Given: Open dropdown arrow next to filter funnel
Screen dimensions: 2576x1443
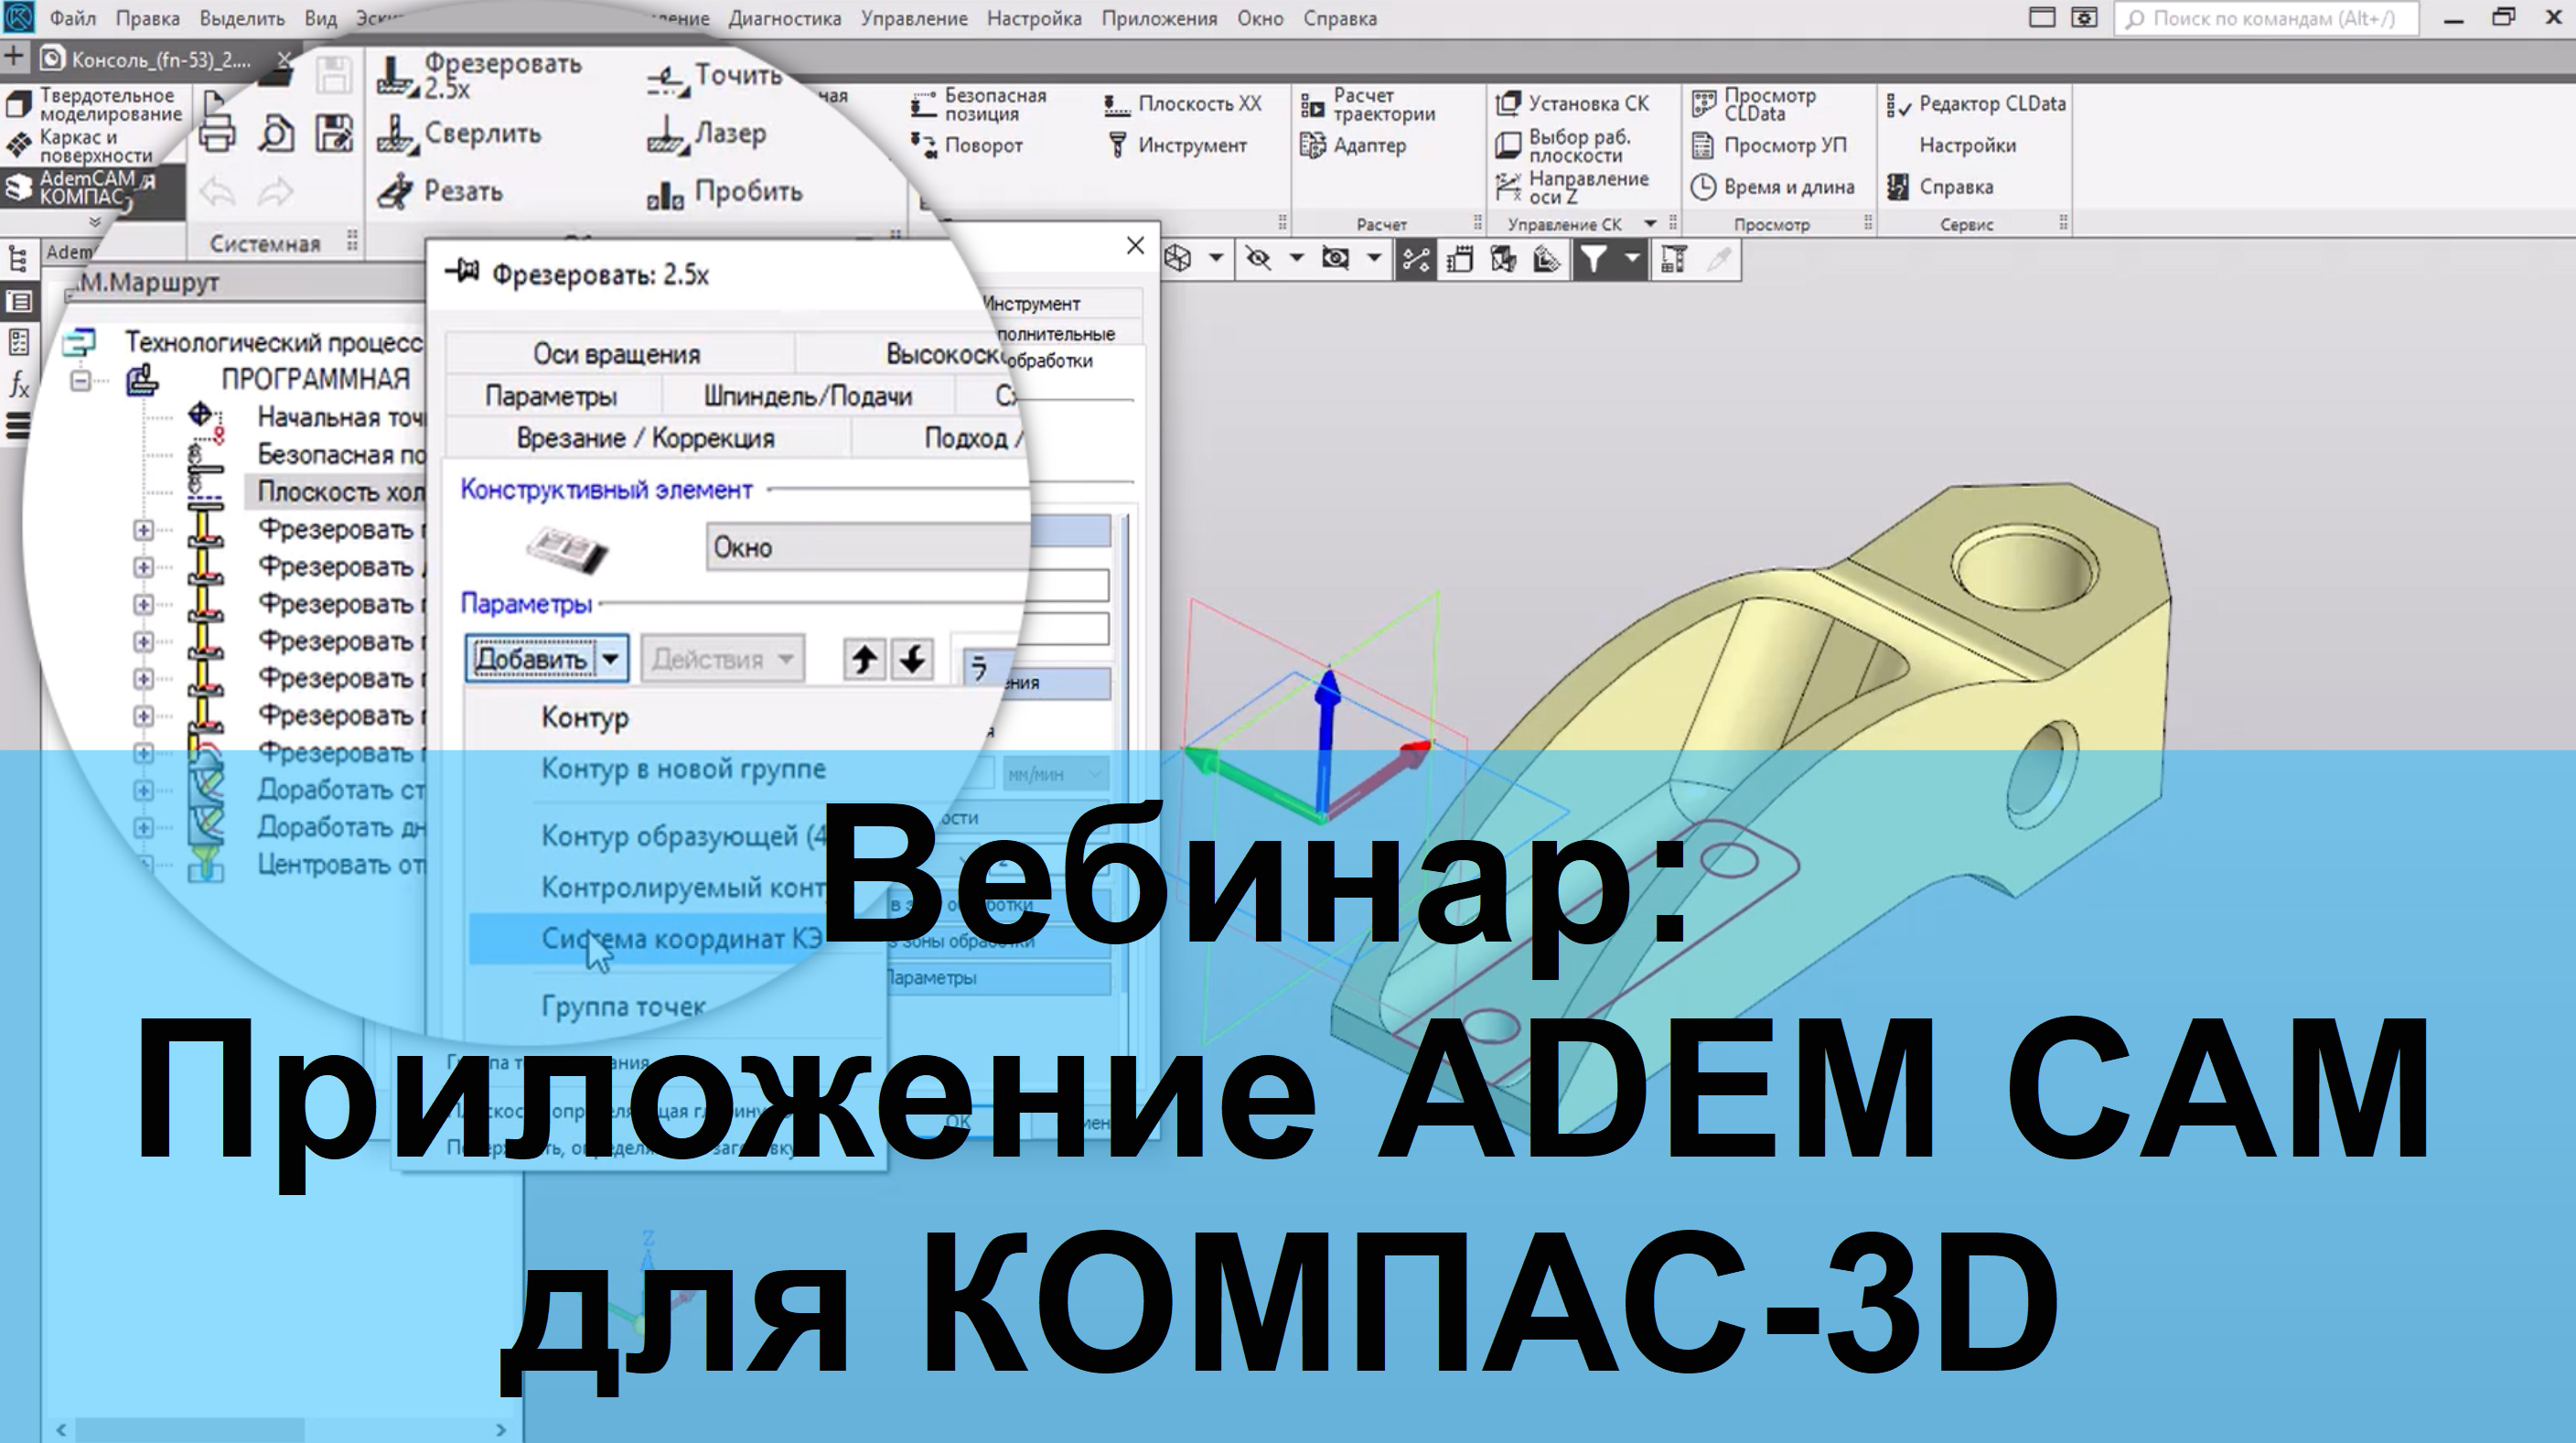Looking at the screenshot, I should coord(1632,259).
